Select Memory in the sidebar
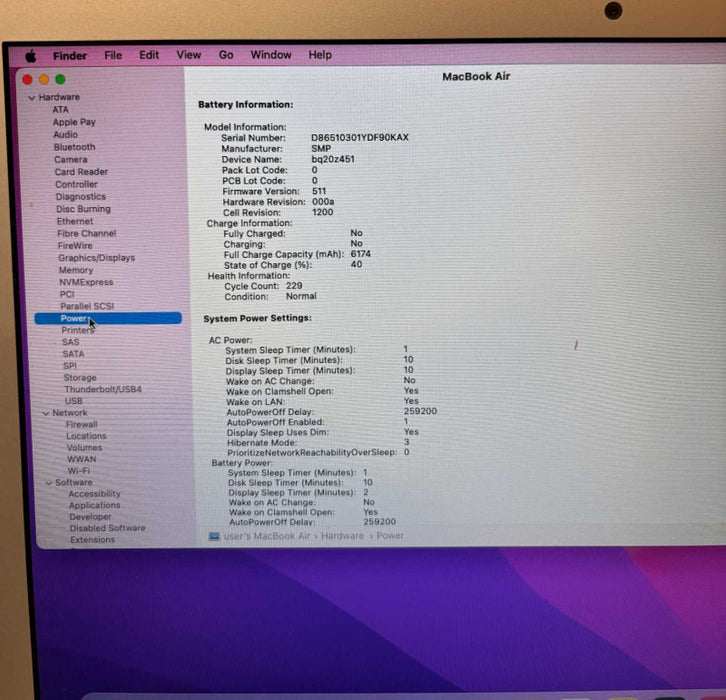The width and height of the screenshot is (726, 700). point(76,270)
